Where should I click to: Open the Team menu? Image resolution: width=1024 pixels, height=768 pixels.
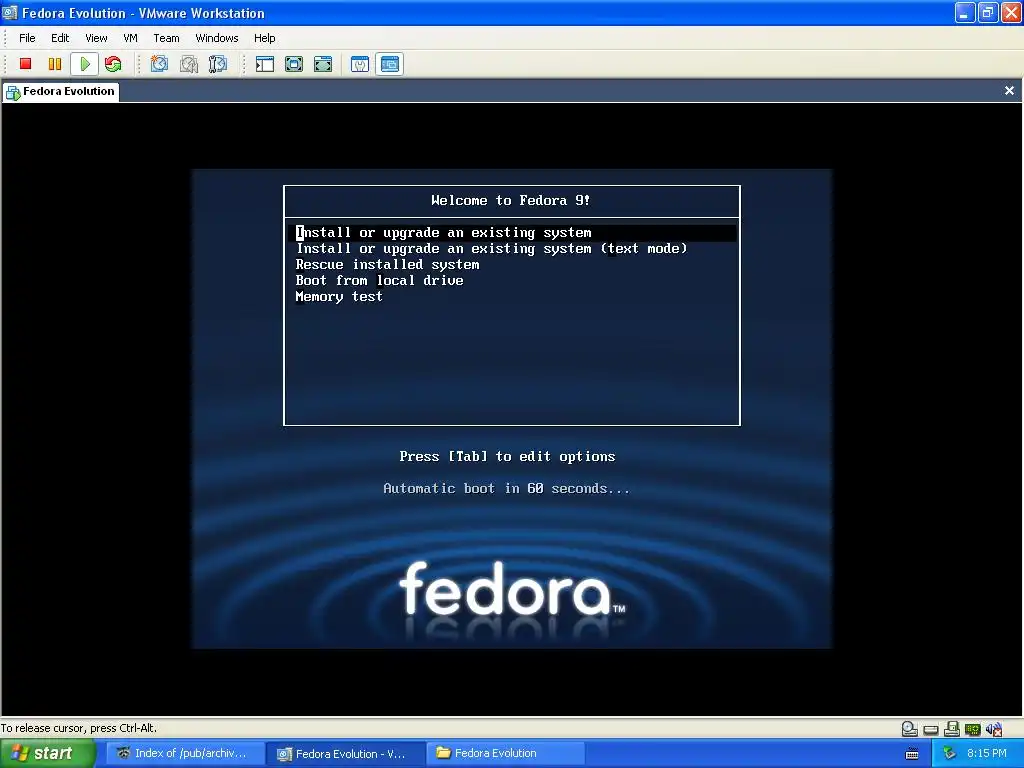point(166,38)
